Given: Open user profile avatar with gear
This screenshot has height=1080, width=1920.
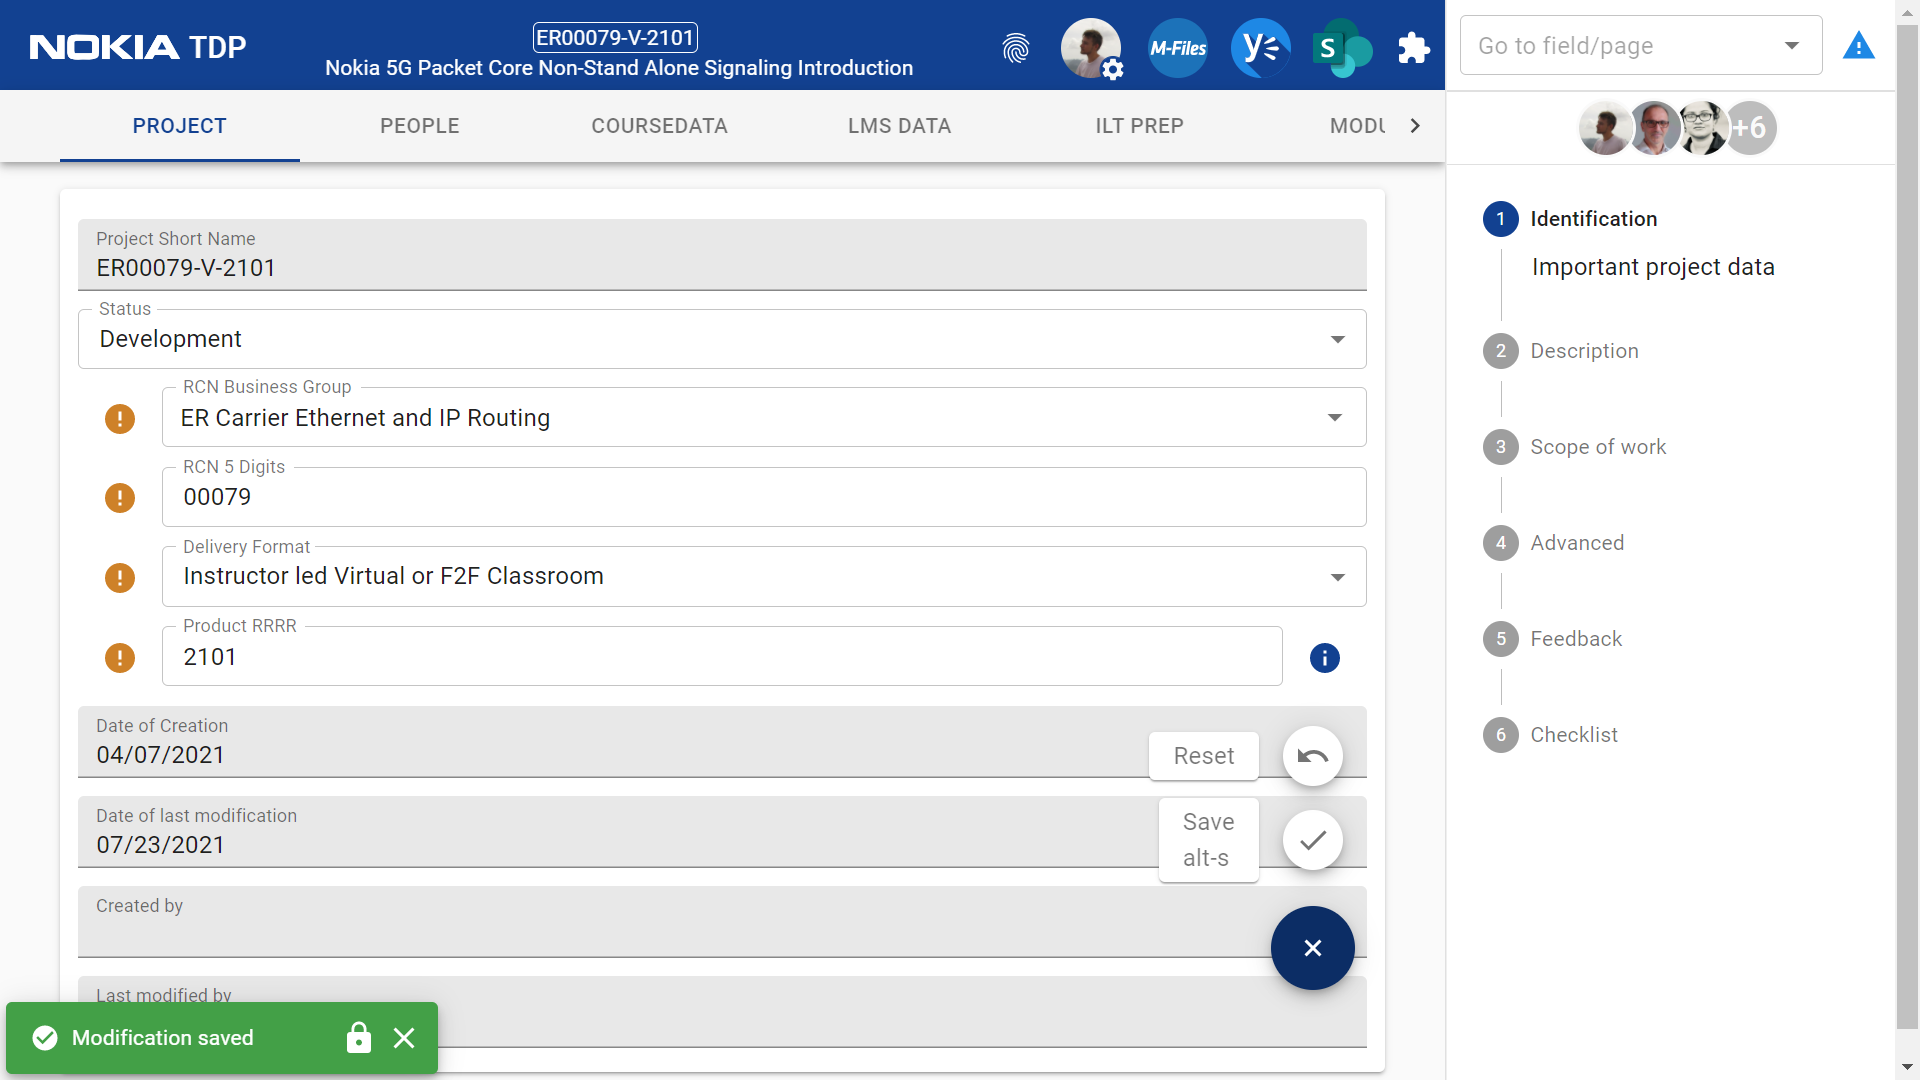Looking at the screenshot, I should [x=1091, y=47].
